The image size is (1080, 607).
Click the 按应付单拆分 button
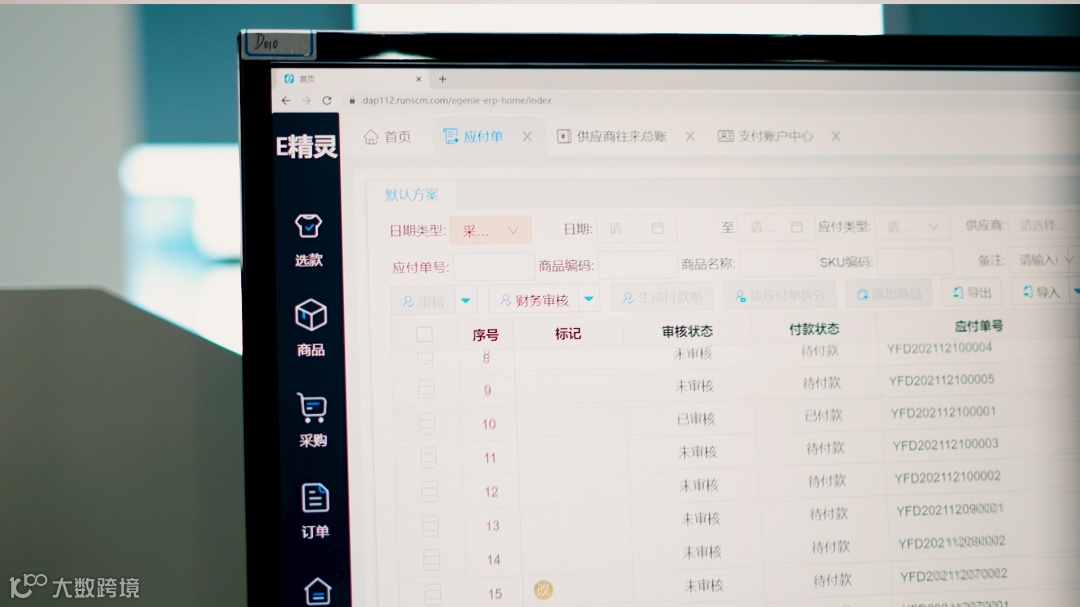(779, 296)
